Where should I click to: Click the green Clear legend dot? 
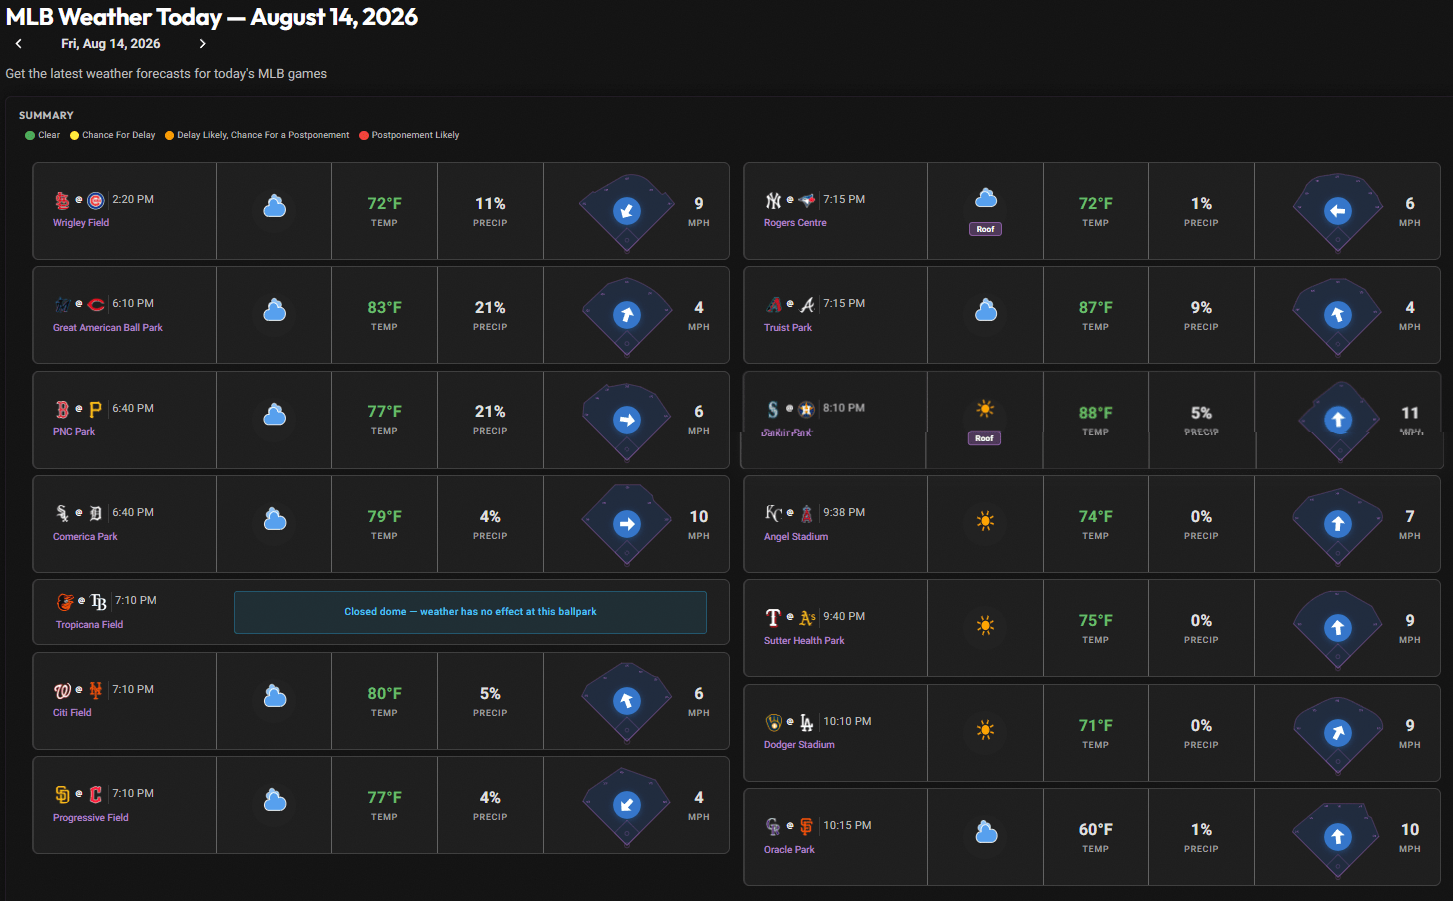click(x=30, y=136)
